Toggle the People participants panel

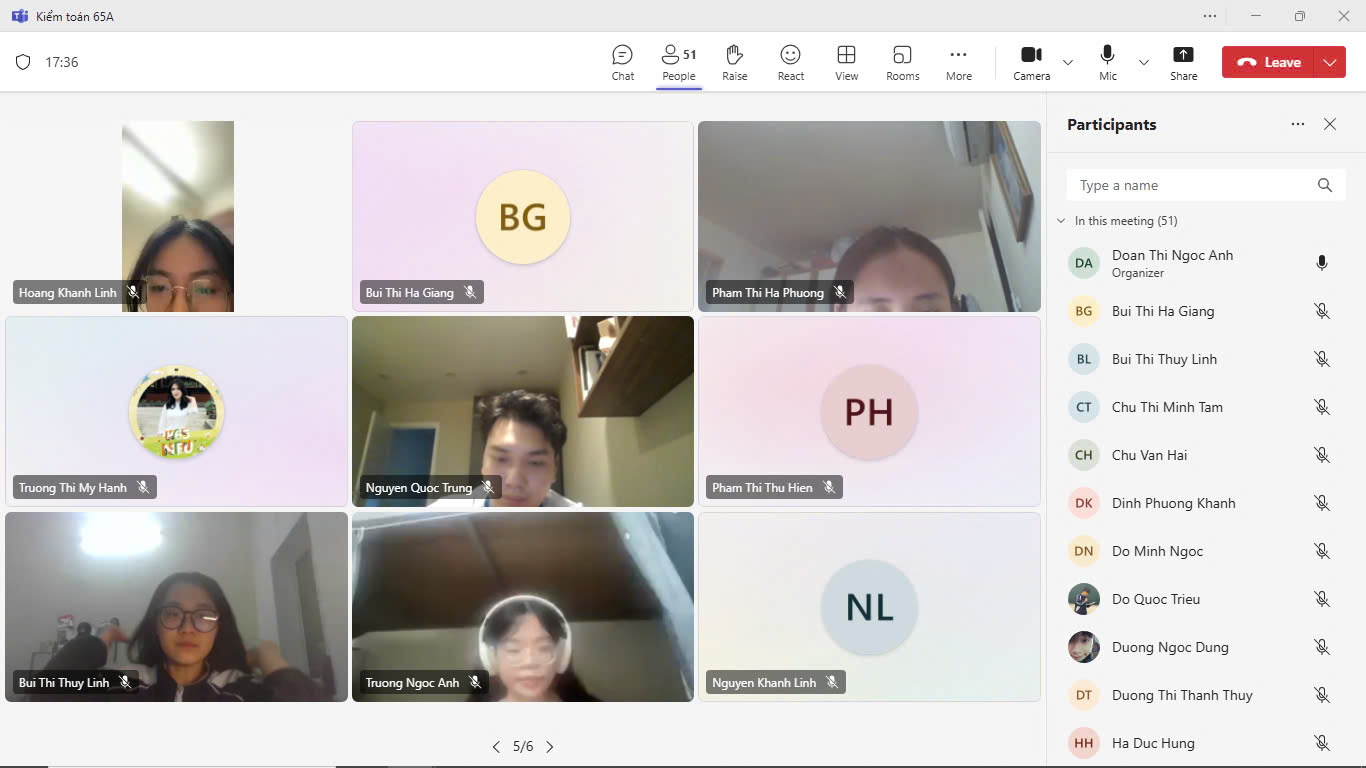click(x=678, y=62)
